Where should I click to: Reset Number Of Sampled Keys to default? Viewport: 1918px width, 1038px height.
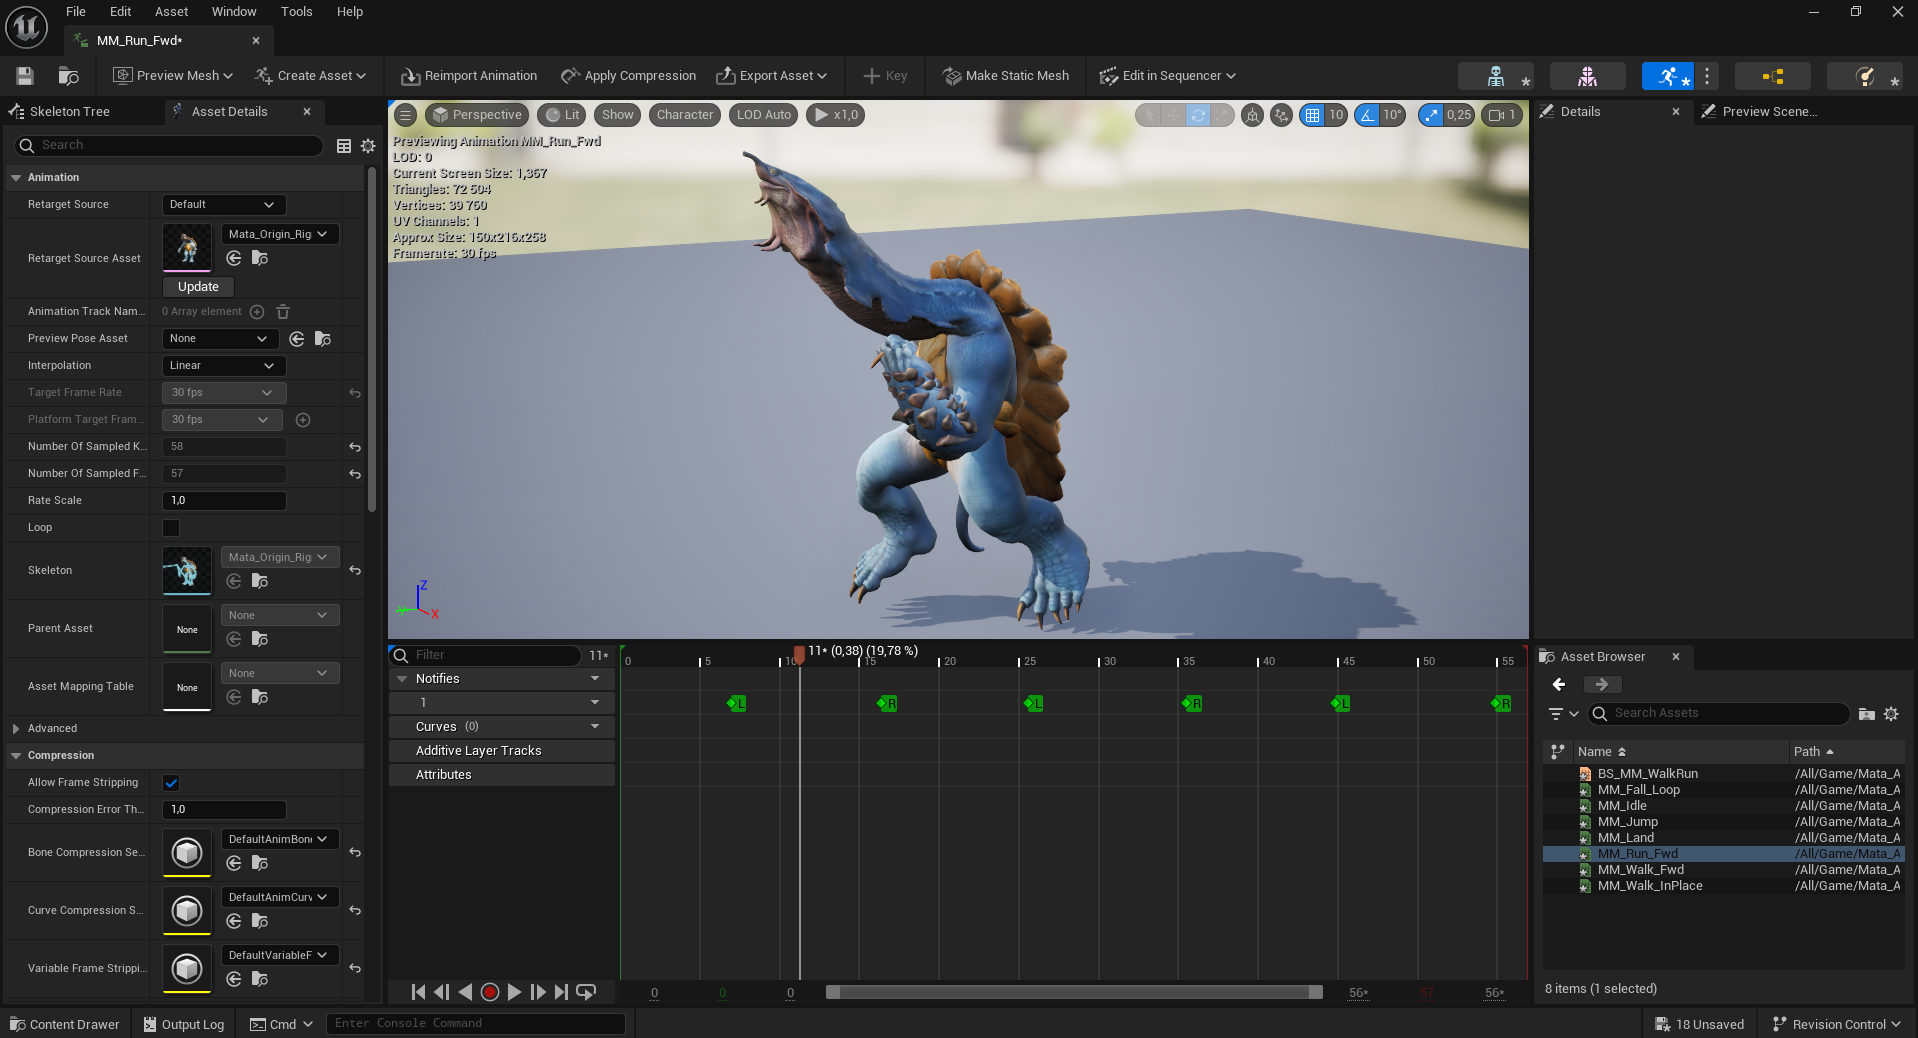[355, 447]
